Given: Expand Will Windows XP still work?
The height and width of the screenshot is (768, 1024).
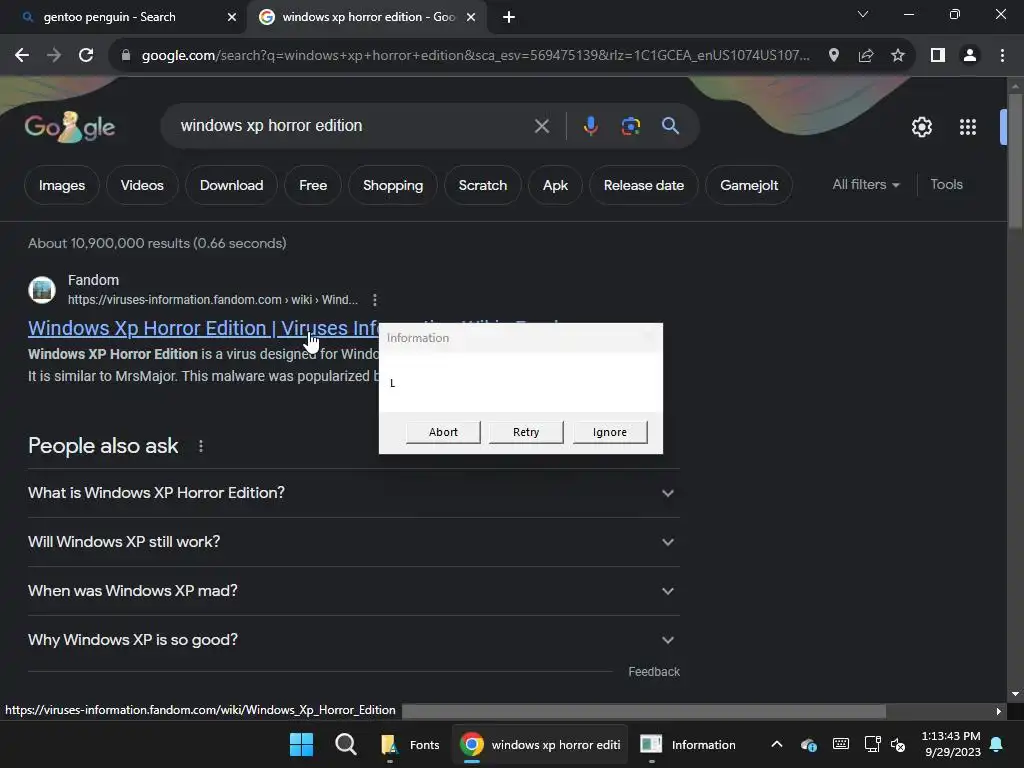Looking at the screenshot, I should pos(353,542).
